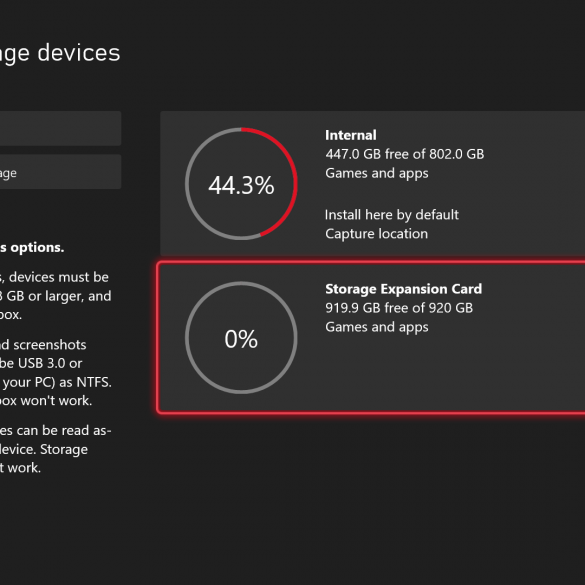Click the 'Storage Expansion Card' heading label
Viewport: 585px width, 585px height.
(403, 289)
